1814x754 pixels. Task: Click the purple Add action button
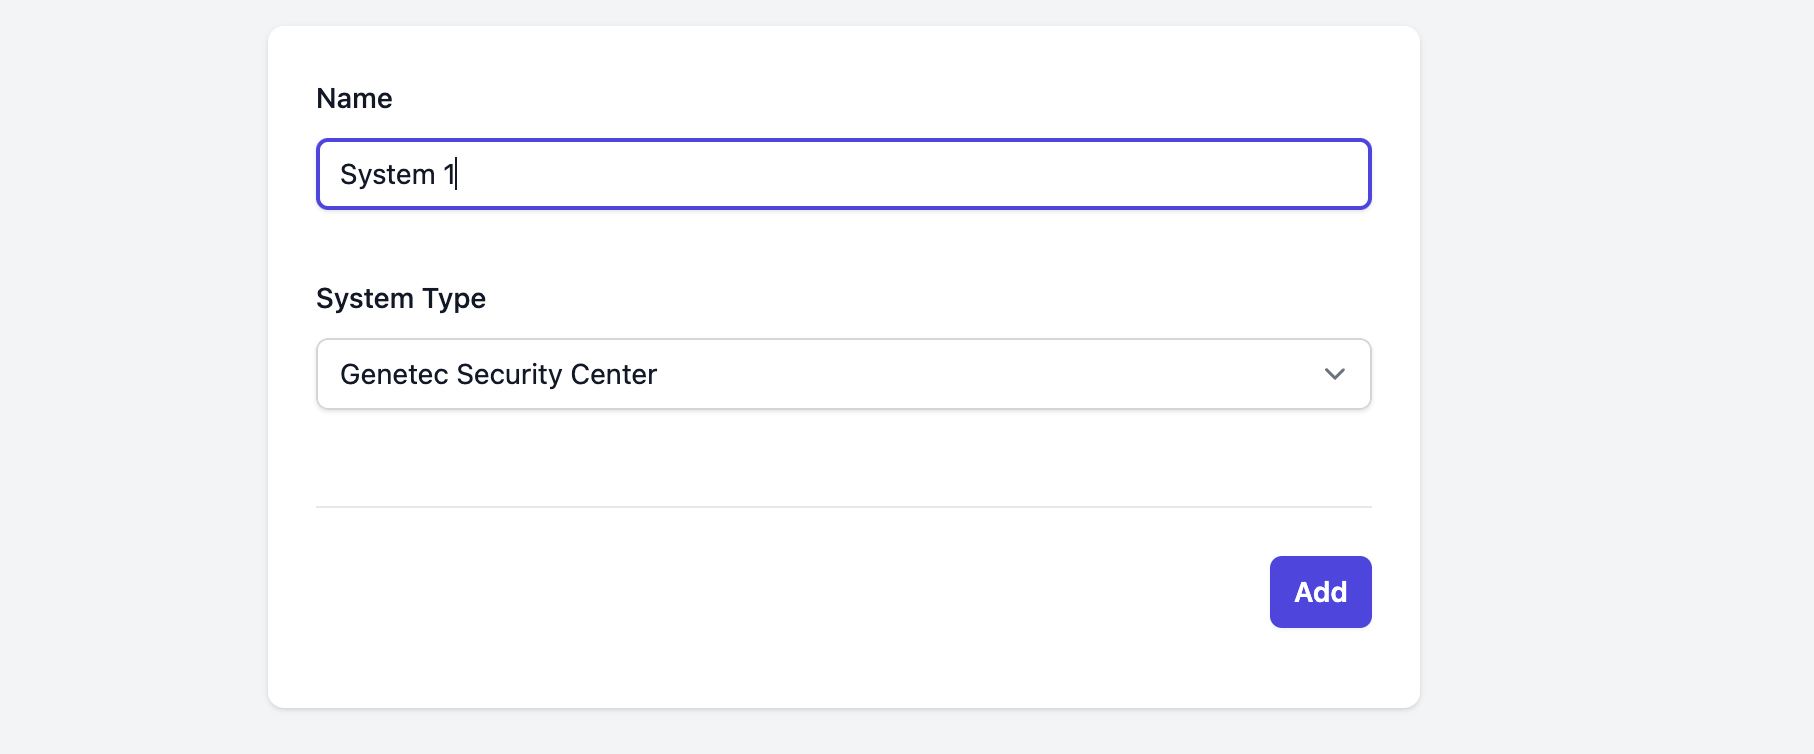tap(1320, 591)
